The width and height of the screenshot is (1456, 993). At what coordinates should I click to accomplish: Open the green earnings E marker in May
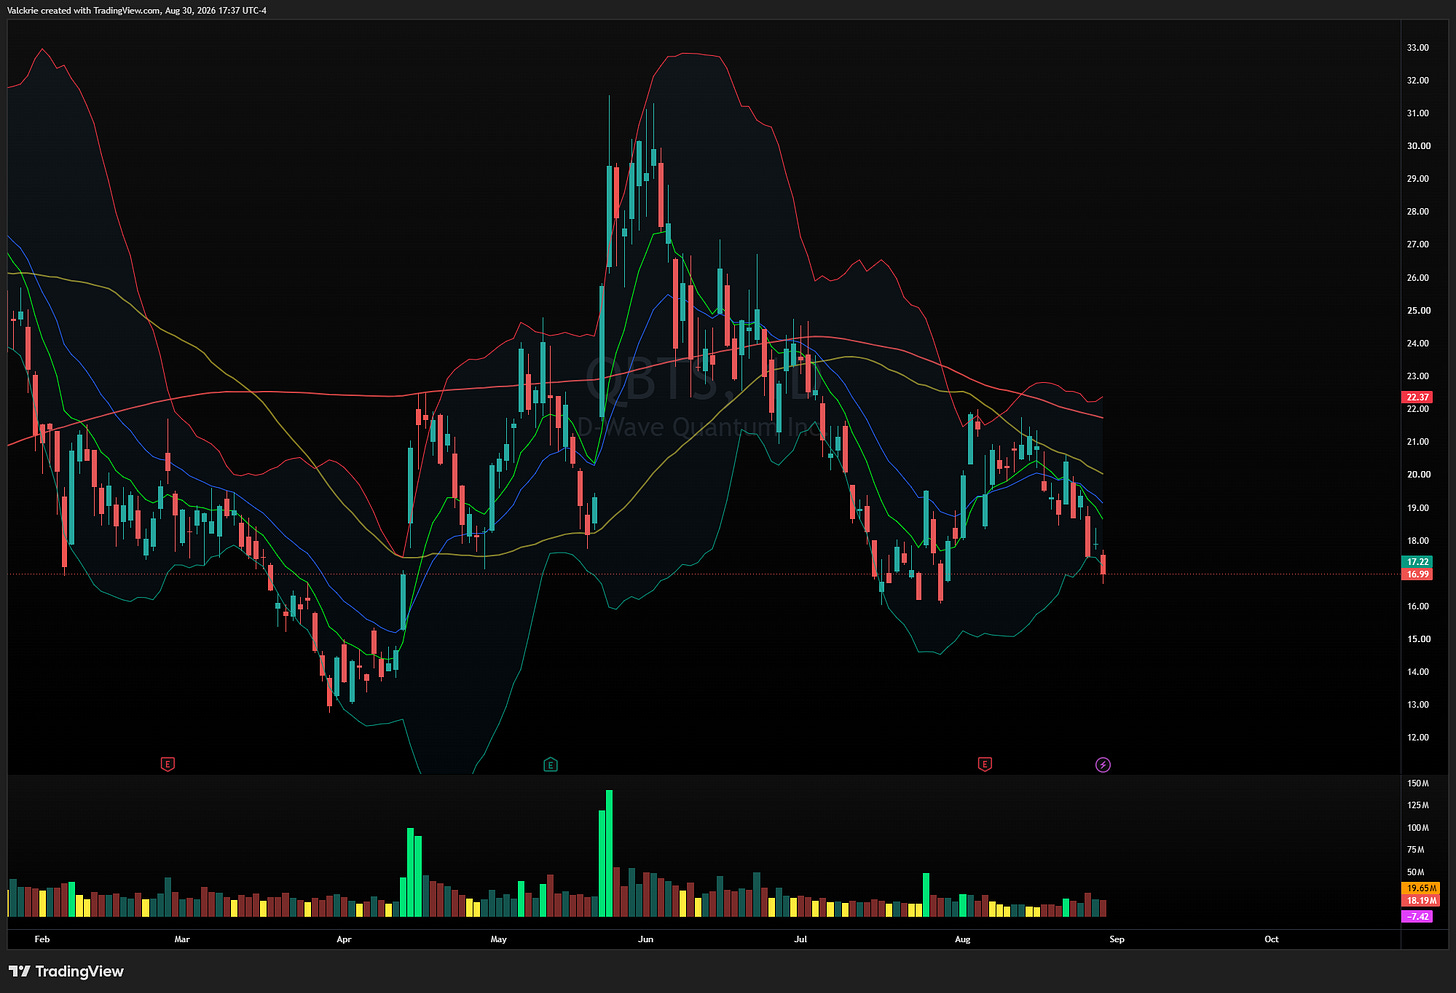pos(550,765)
